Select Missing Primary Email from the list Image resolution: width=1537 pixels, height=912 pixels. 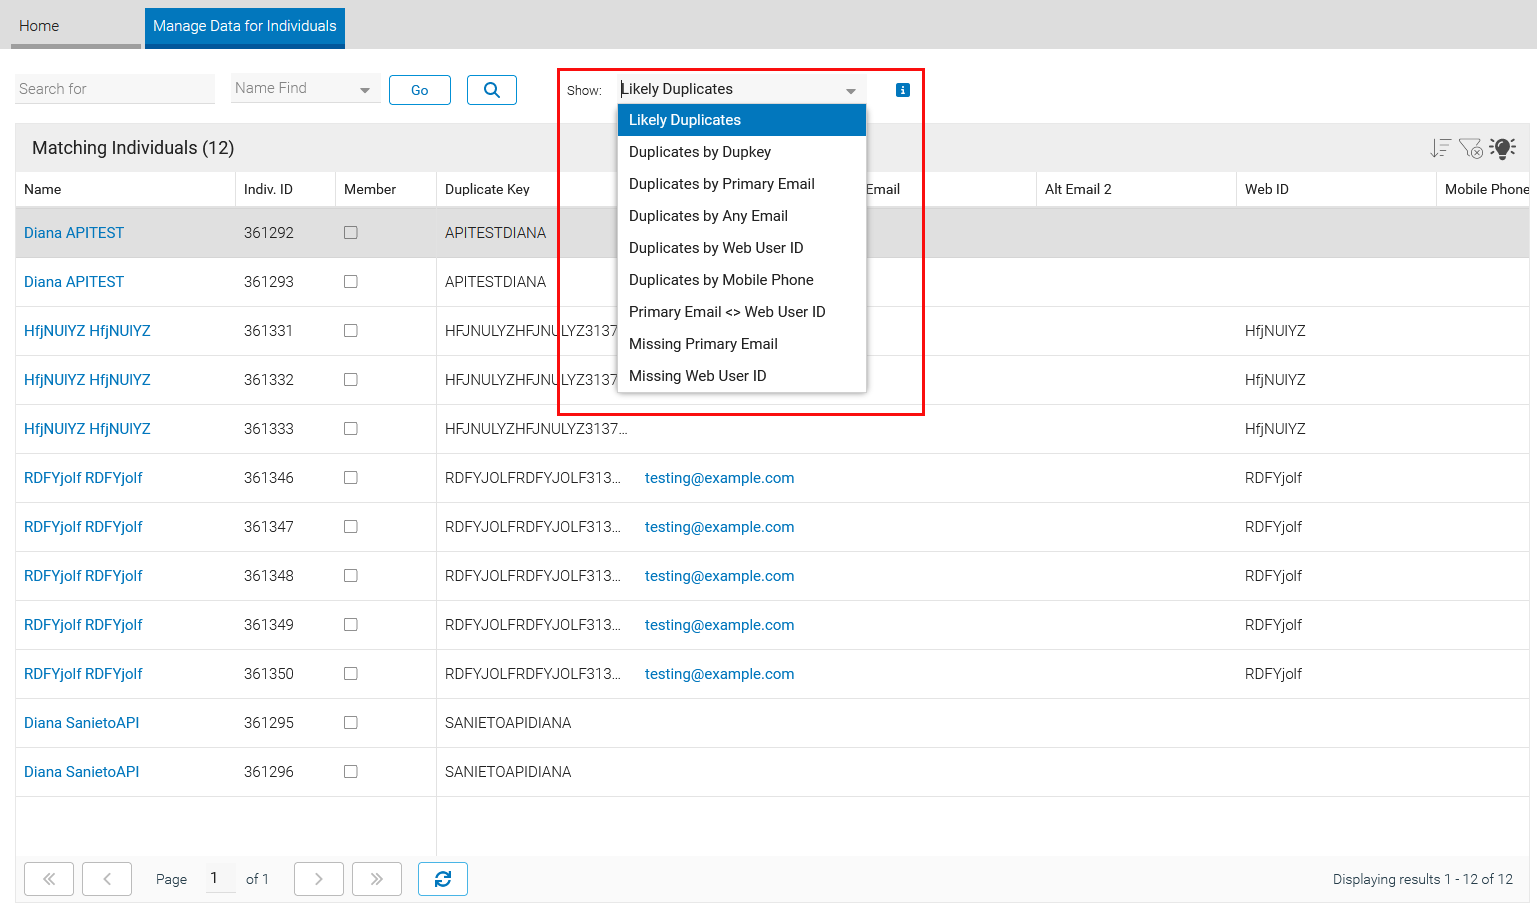(x=702, y=344)
